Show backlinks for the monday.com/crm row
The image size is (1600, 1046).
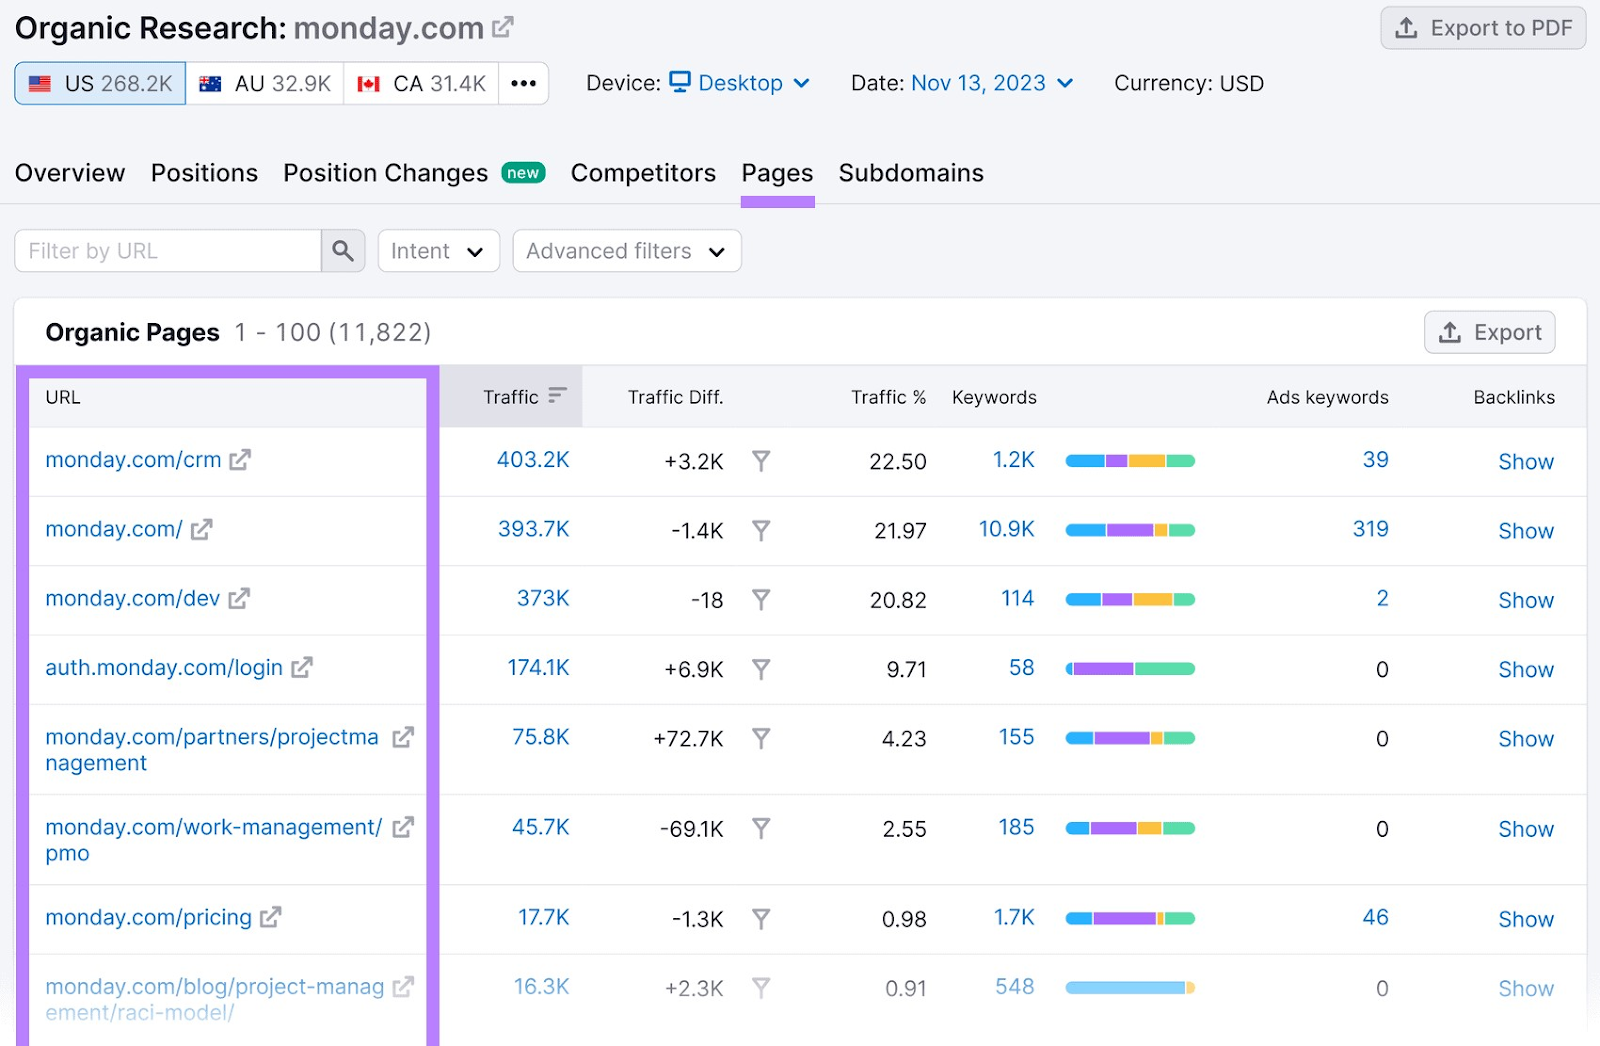click(x=1526, y=461)
